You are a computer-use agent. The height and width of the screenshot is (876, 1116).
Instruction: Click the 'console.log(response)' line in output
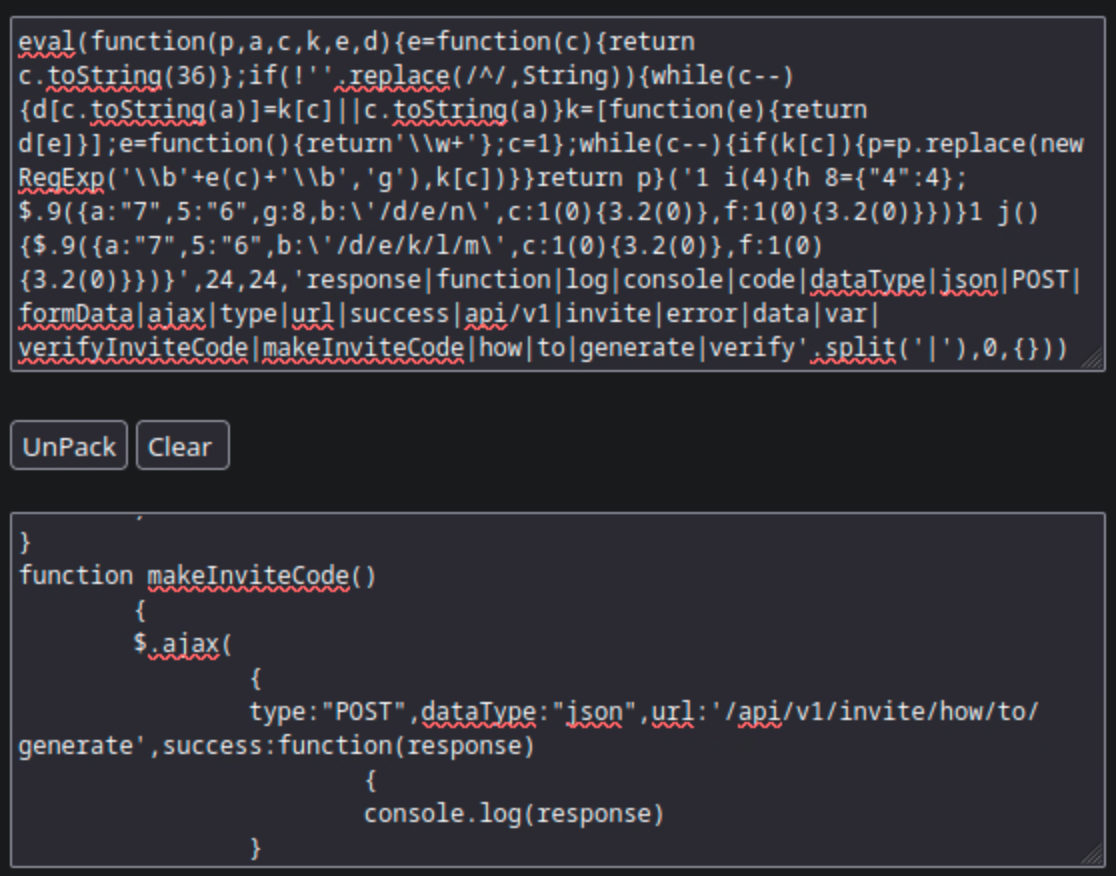click(514, 814)
